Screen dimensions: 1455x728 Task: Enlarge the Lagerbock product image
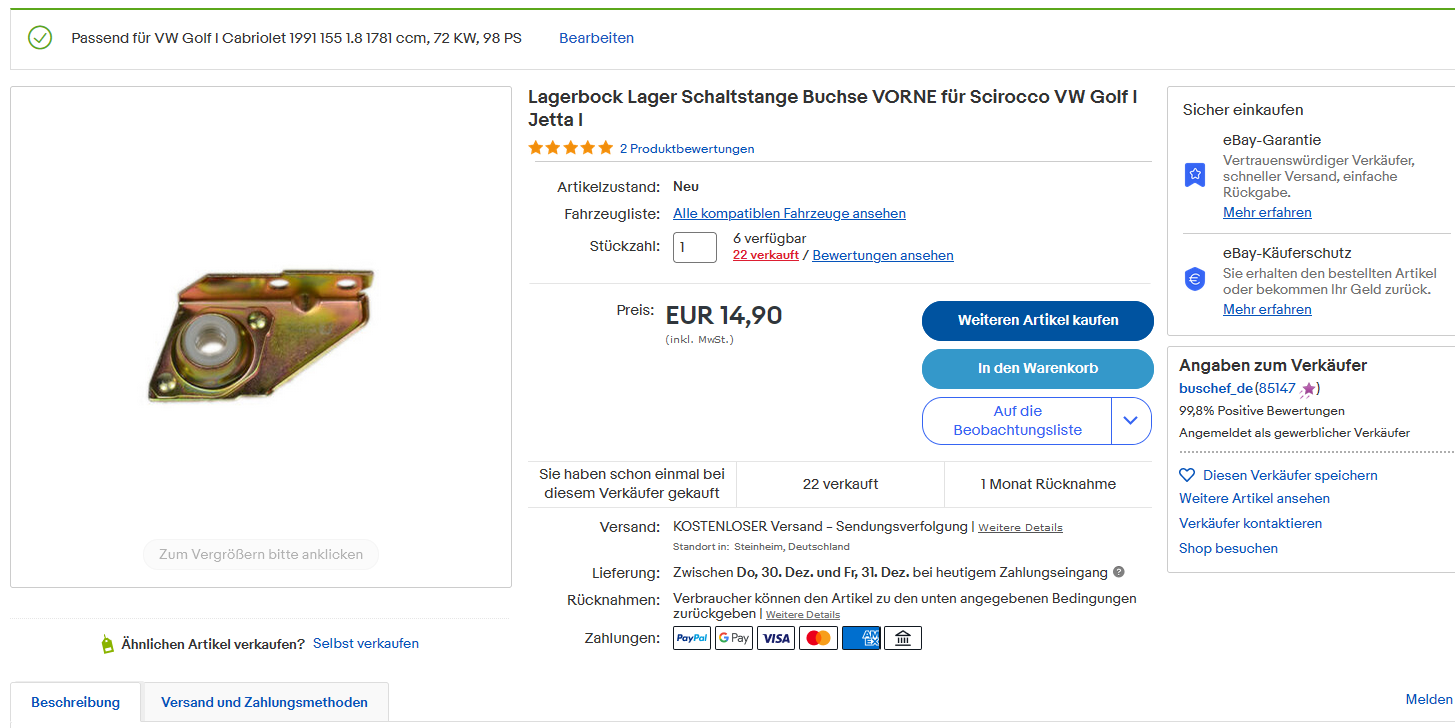point(261,337)
